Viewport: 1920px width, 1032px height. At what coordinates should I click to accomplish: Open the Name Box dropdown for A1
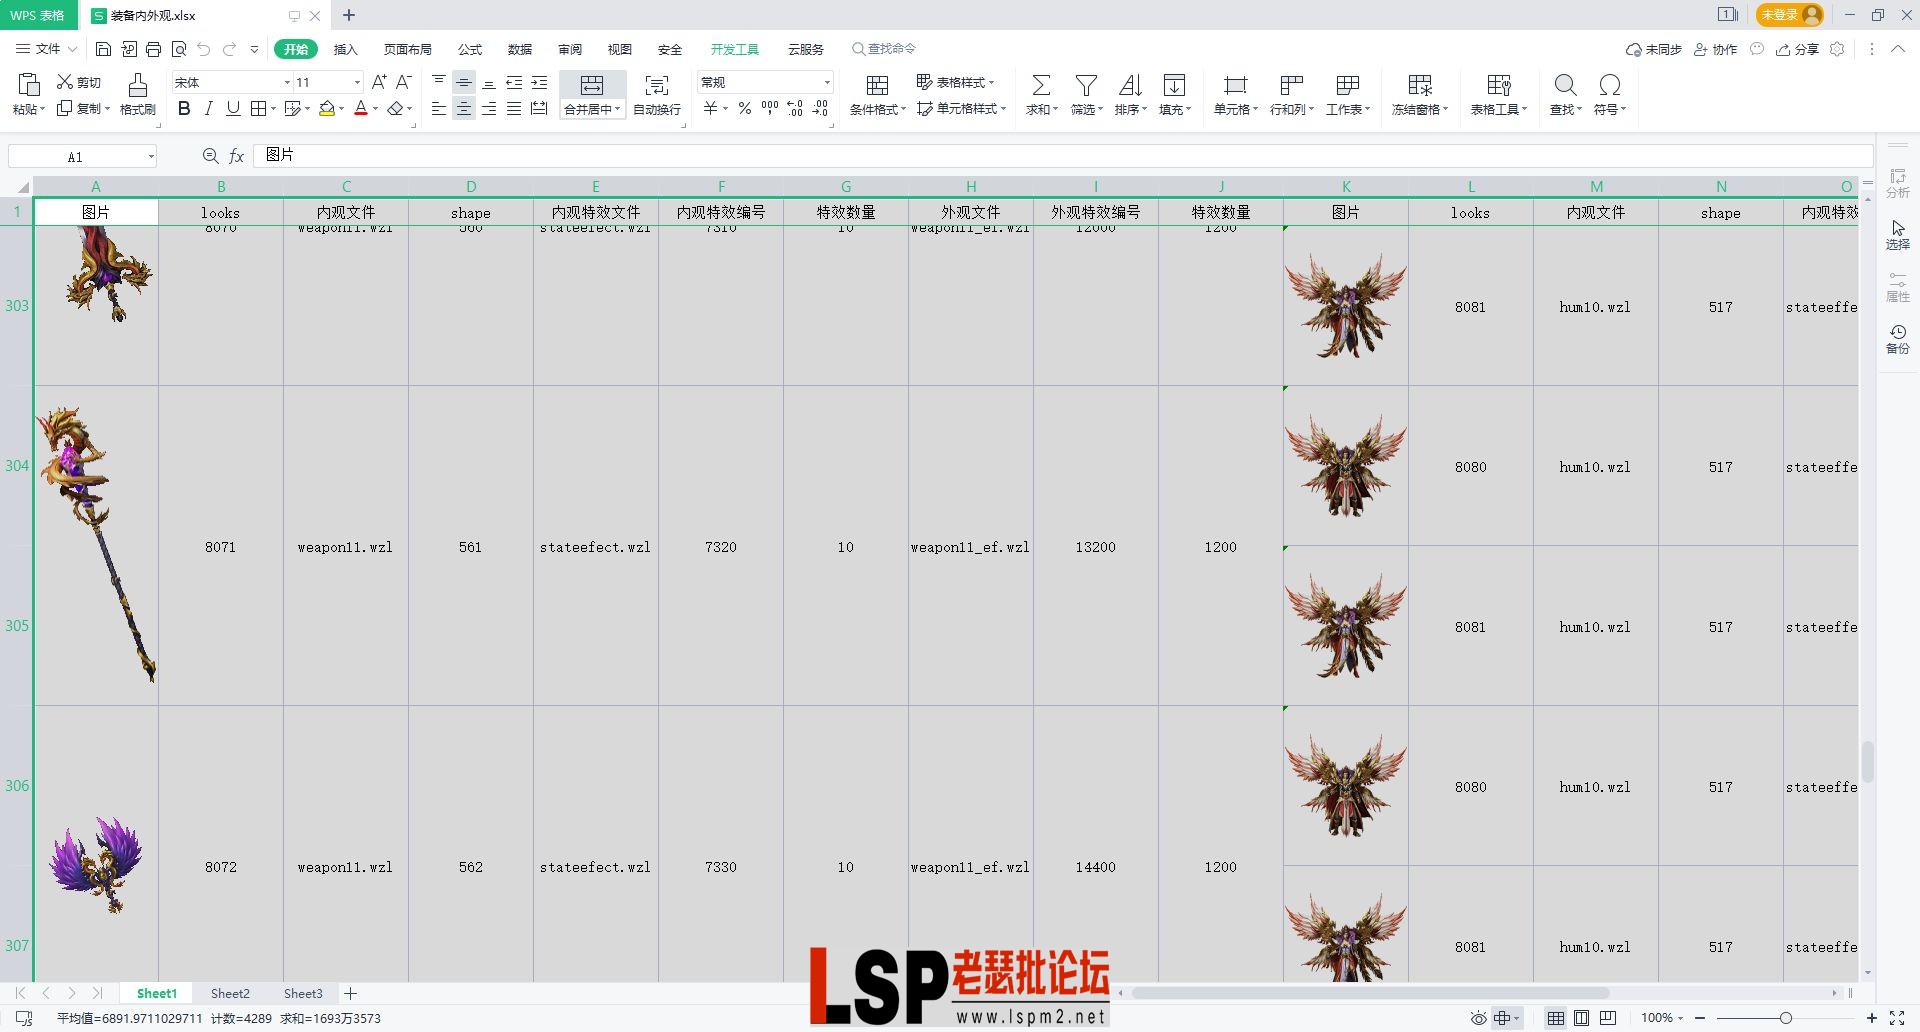(151, 156)
